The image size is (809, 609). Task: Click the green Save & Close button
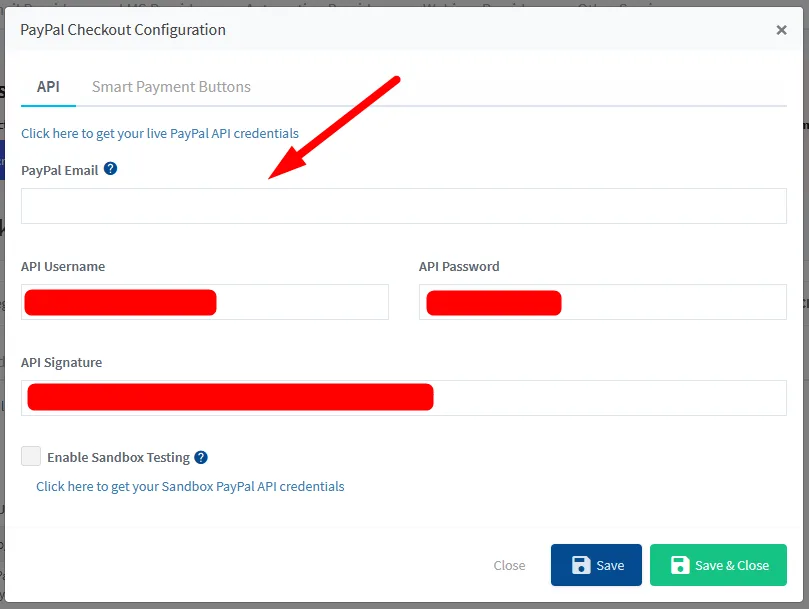pyautogui.click(x=718, y=565)
